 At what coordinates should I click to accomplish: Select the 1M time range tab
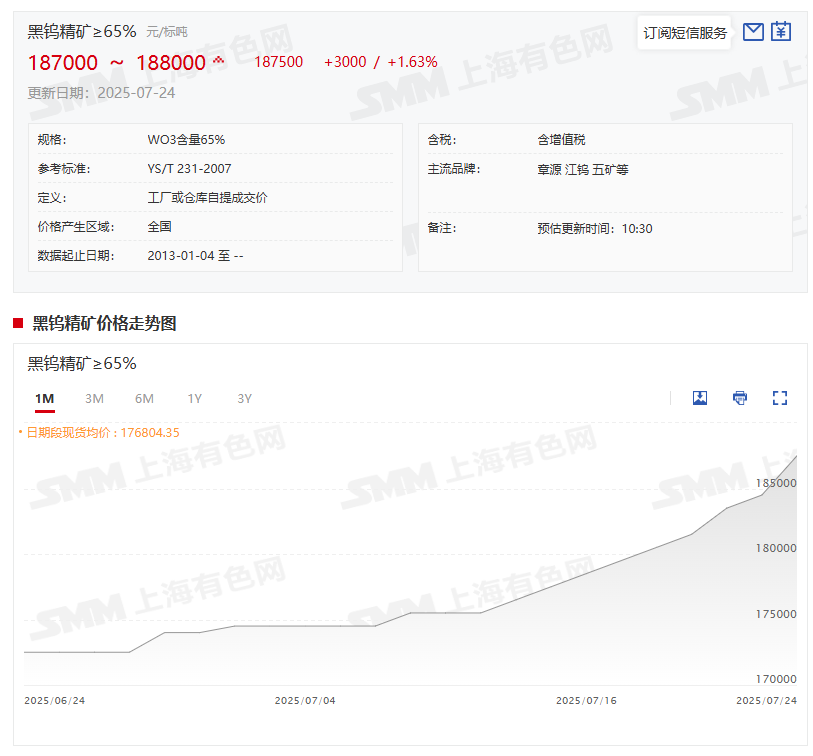[44, 399]
